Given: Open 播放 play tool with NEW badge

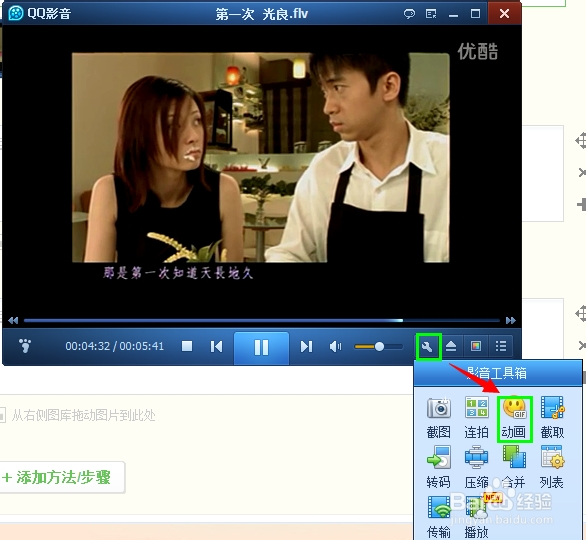Looking at the screenshot, I should click(x=478, y=517).
